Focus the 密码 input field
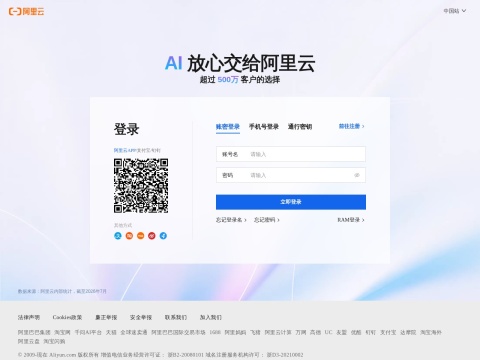This screenshot has height=360, width=480. [x=291, y=175]
